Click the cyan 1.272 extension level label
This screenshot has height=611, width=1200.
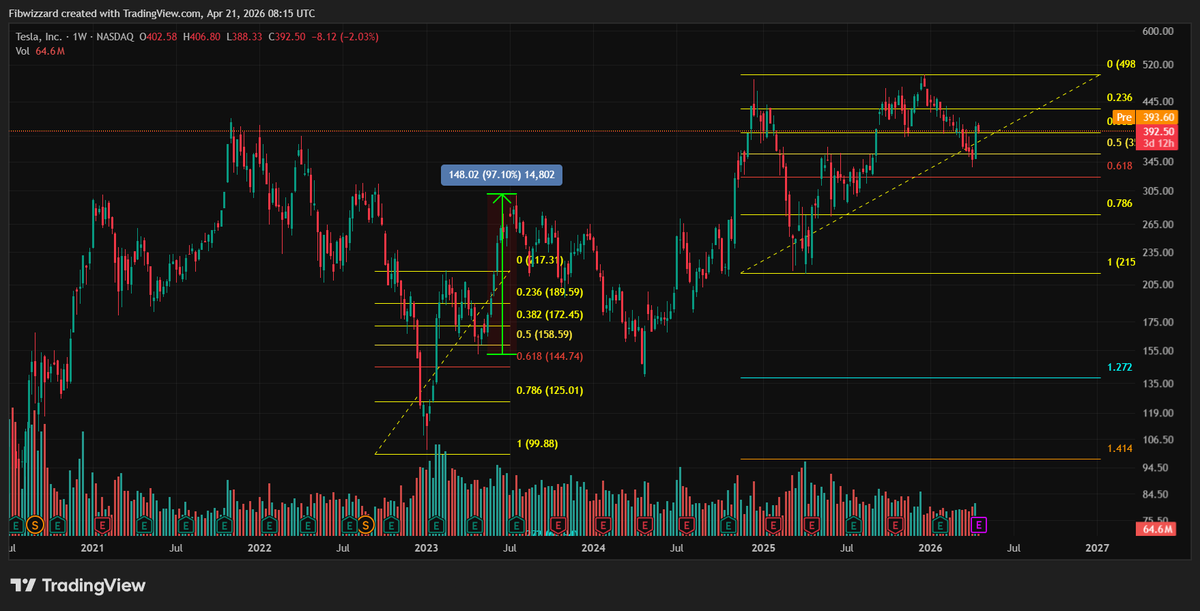[x=1119, y=368]
